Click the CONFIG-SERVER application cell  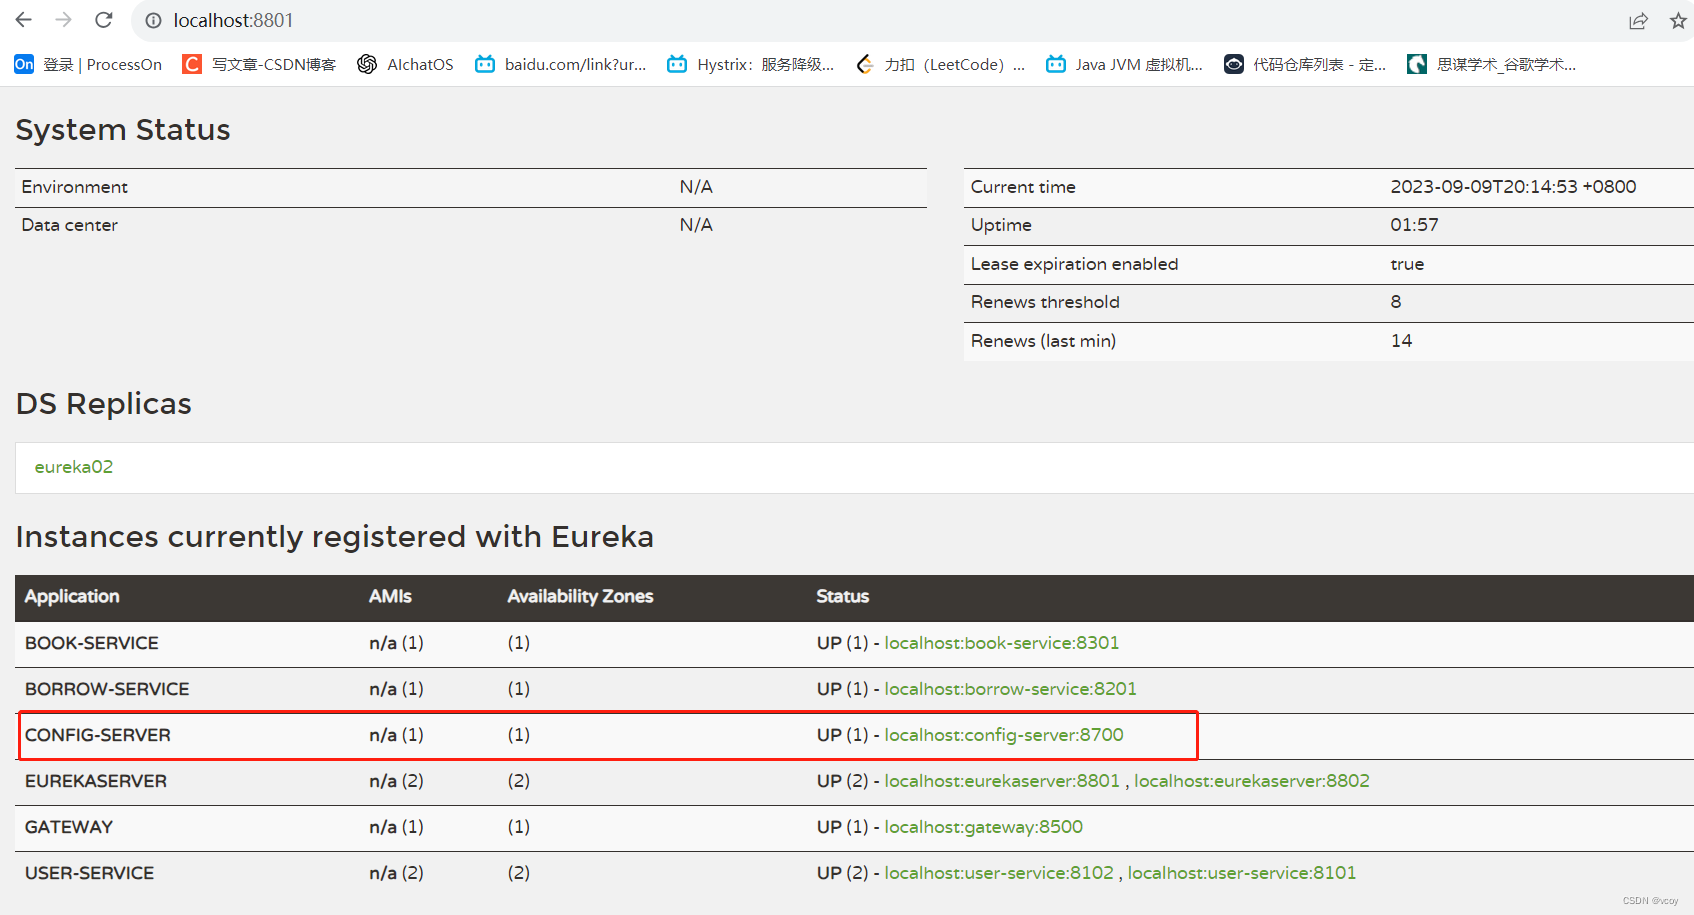click(98, 735)
